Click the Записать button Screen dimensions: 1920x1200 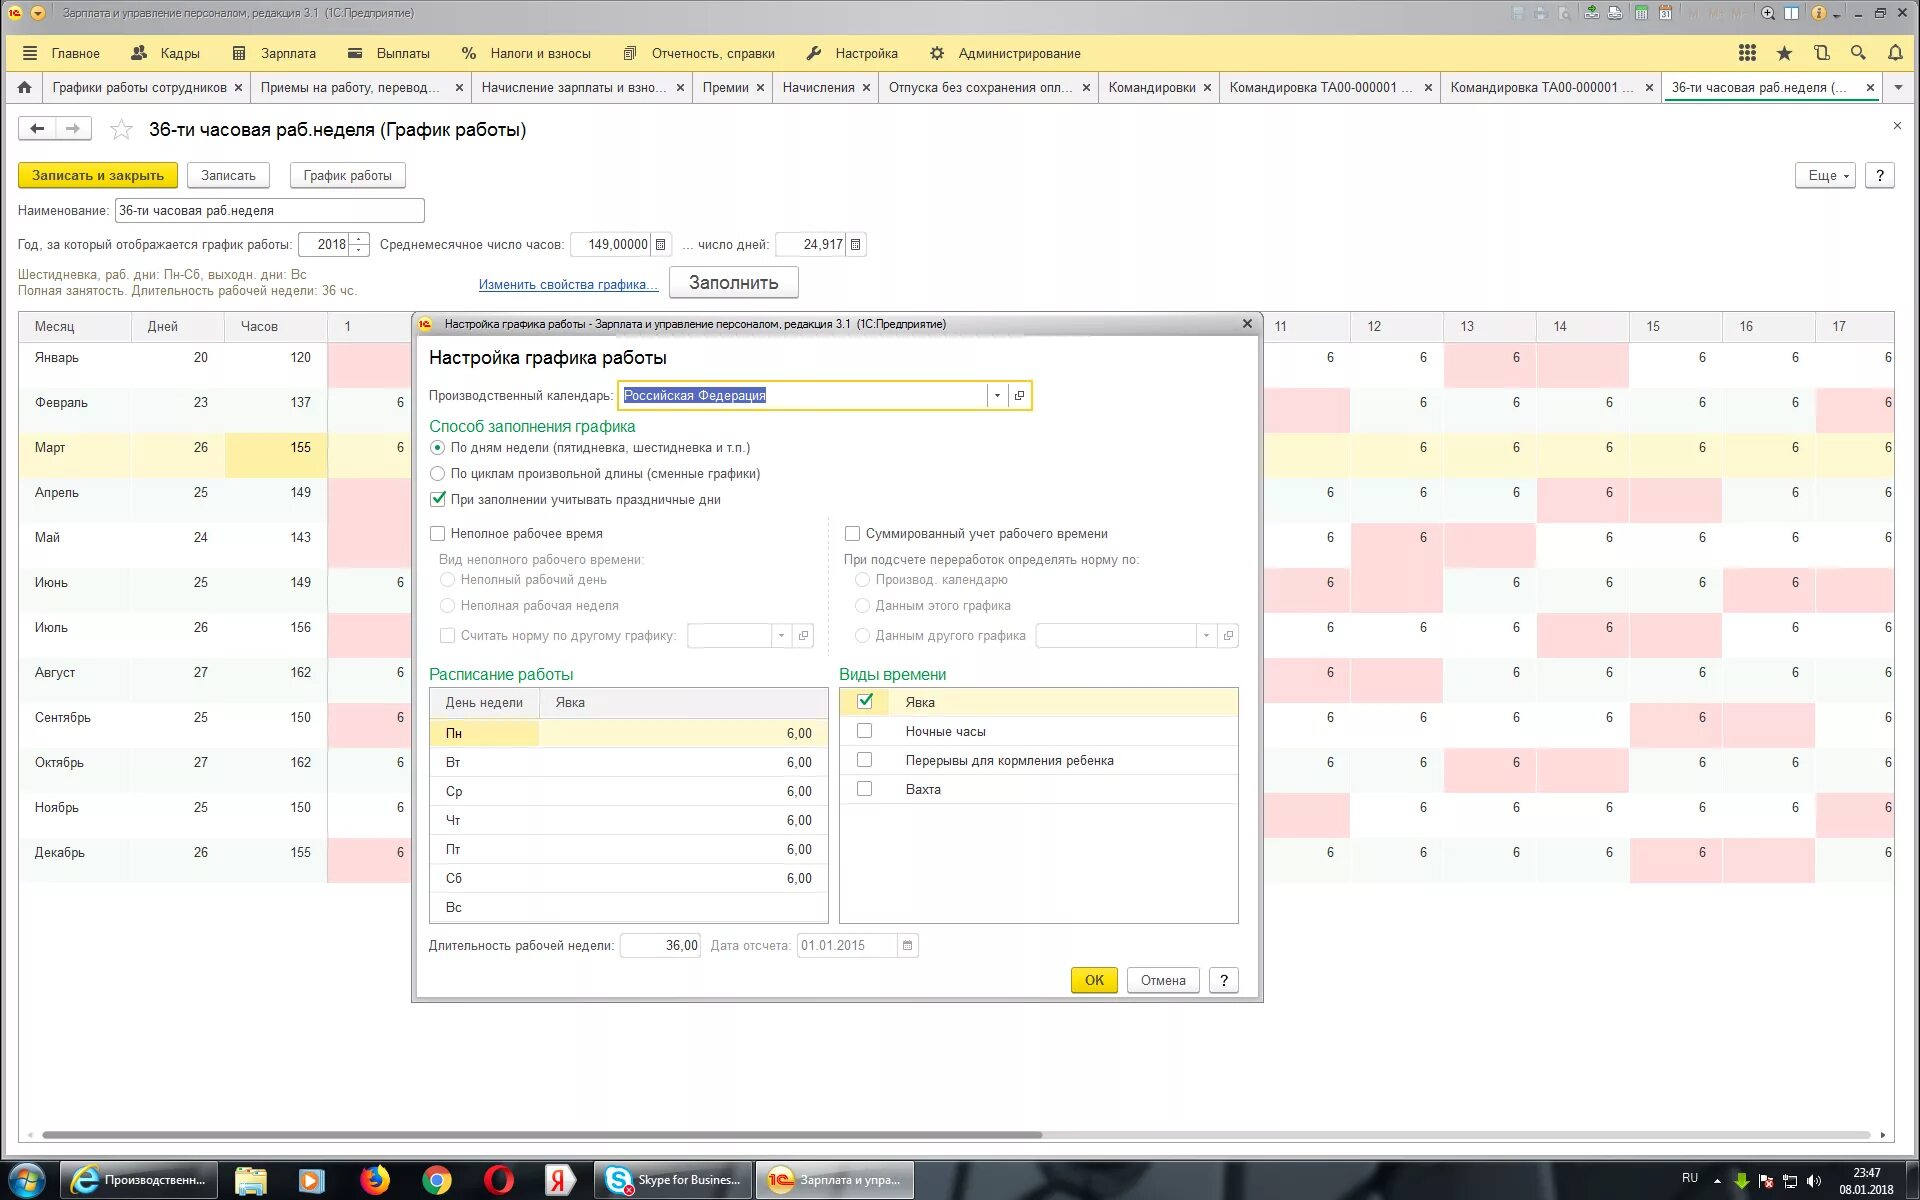[228, 175]
